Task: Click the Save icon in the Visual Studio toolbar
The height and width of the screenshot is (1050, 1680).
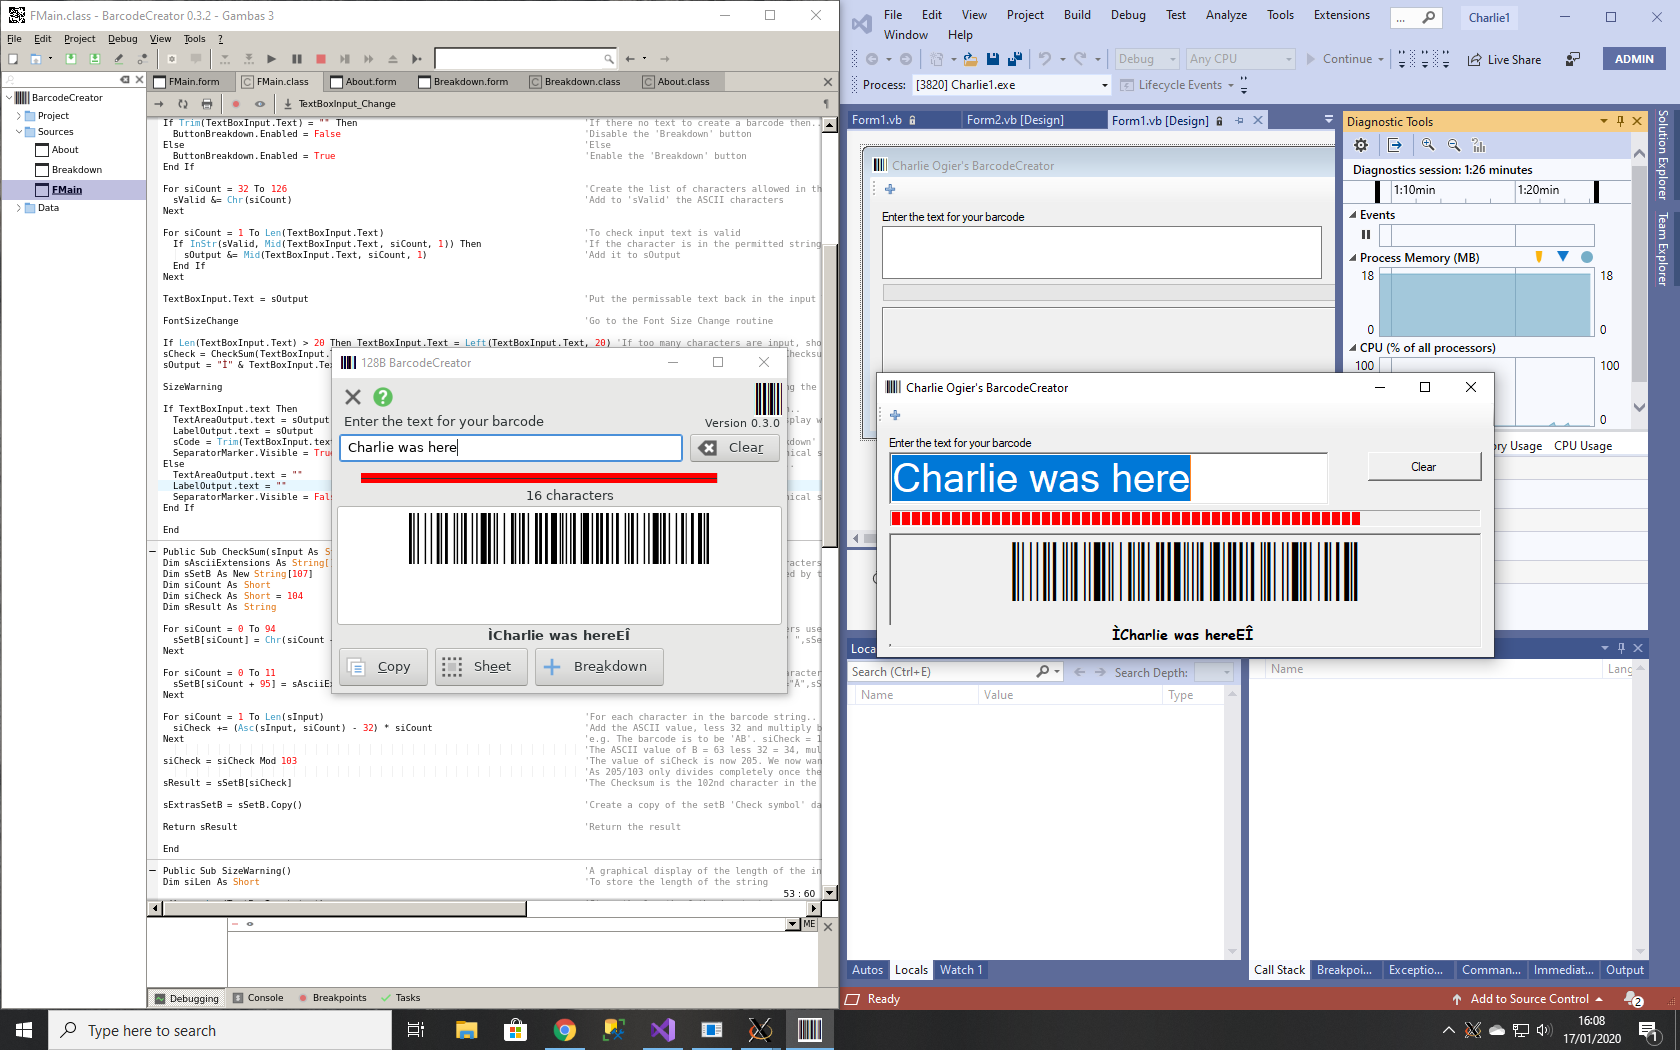Action: click(x=992, y=59)
